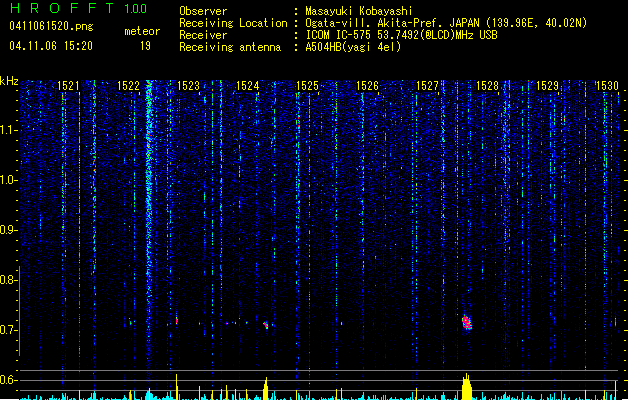Click the tallest yellow power bar near 1528
The width and height of the screenshot is (629, 400).
point(466,386)
